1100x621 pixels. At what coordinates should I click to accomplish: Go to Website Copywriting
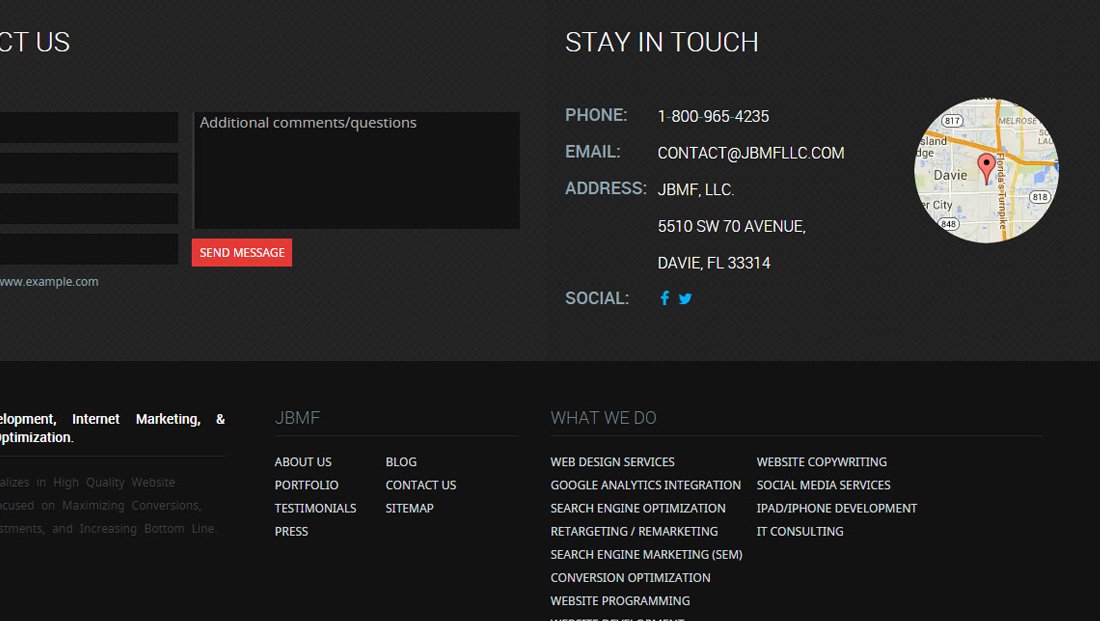click(821, 462)
